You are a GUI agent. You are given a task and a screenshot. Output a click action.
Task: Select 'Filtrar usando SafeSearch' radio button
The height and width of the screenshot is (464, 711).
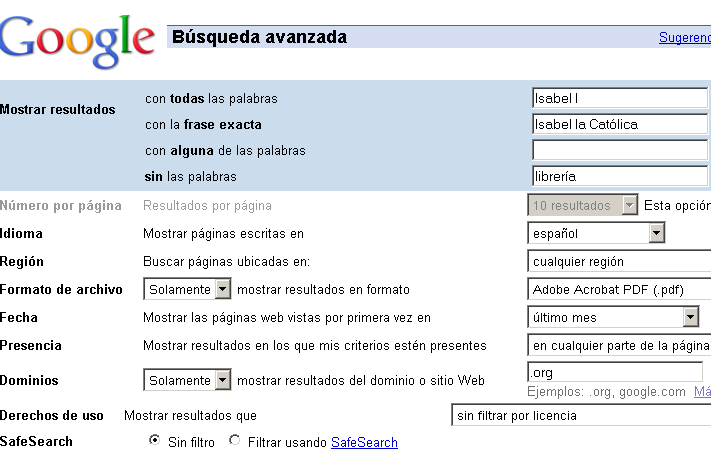tap(234, 440)
